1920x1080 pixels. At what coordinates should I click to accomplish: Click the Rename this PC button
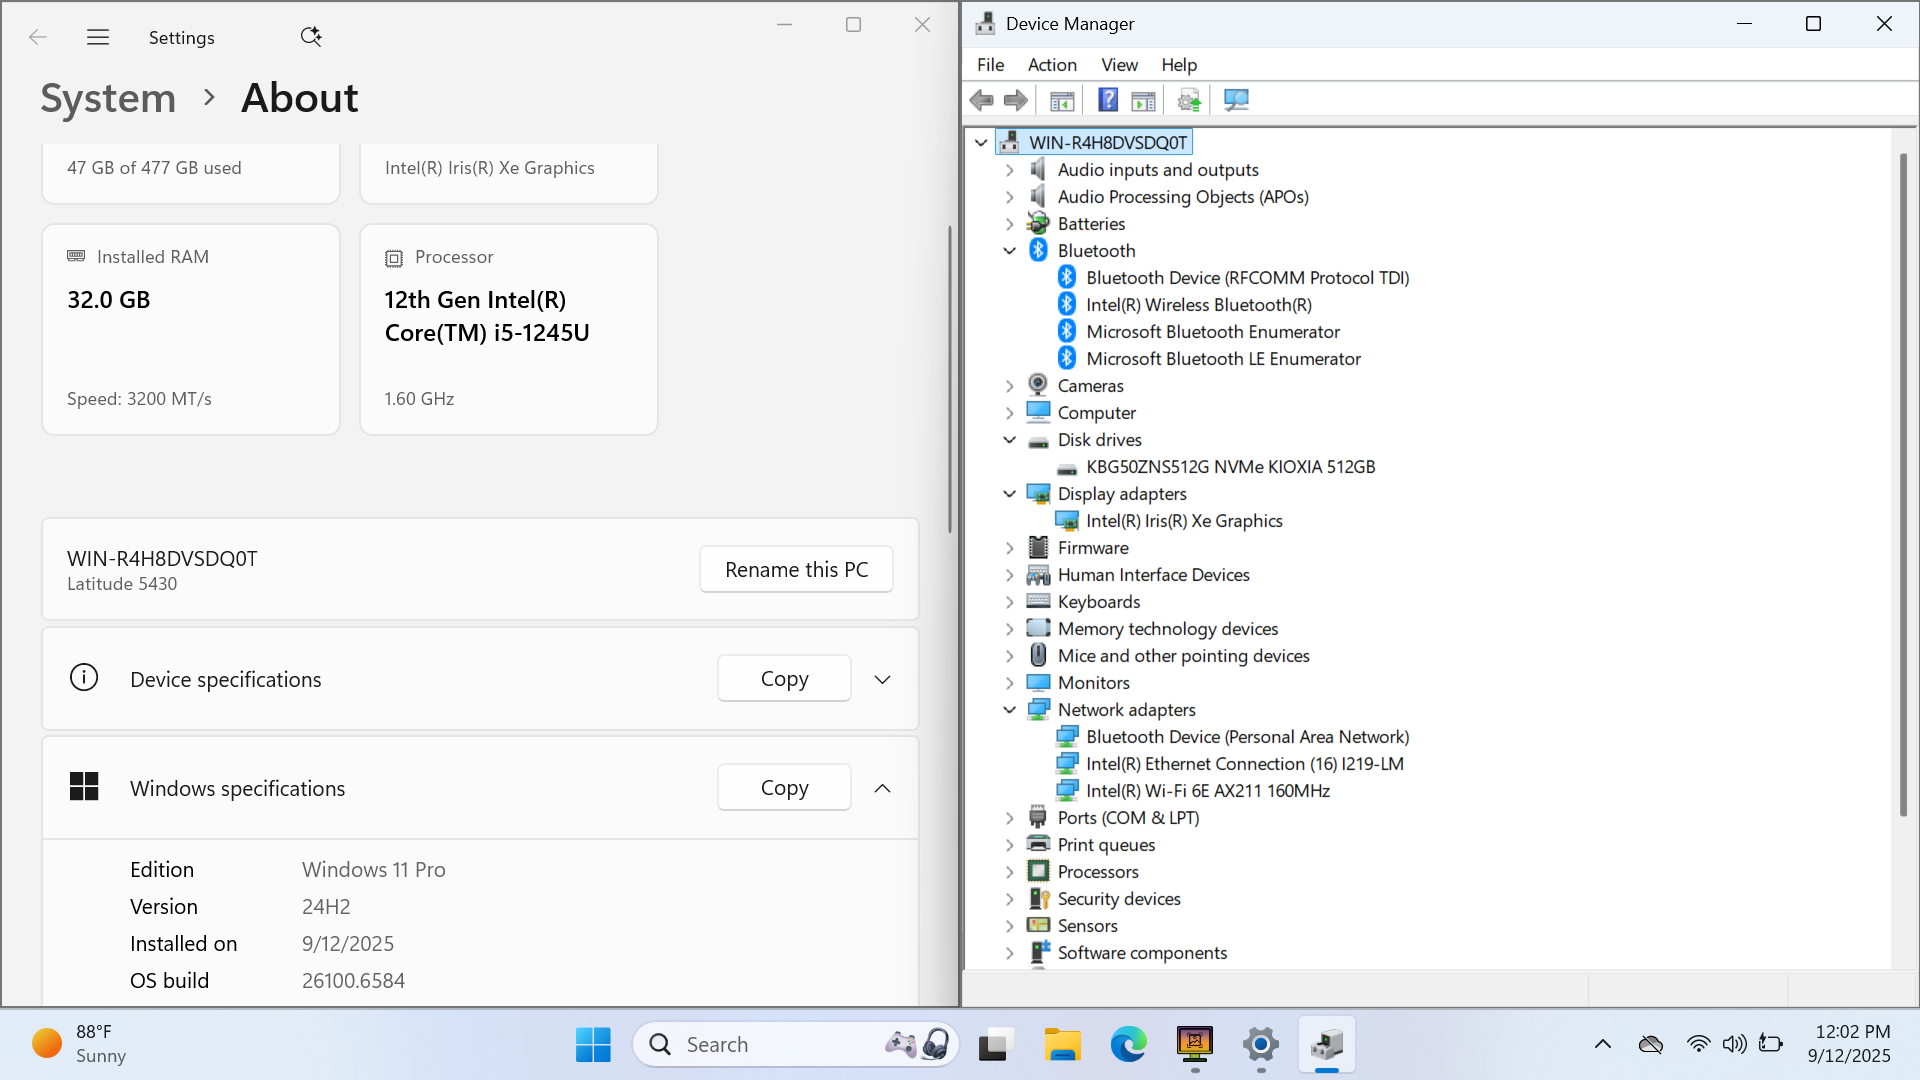pyautogui.click(x=796, y=570)
